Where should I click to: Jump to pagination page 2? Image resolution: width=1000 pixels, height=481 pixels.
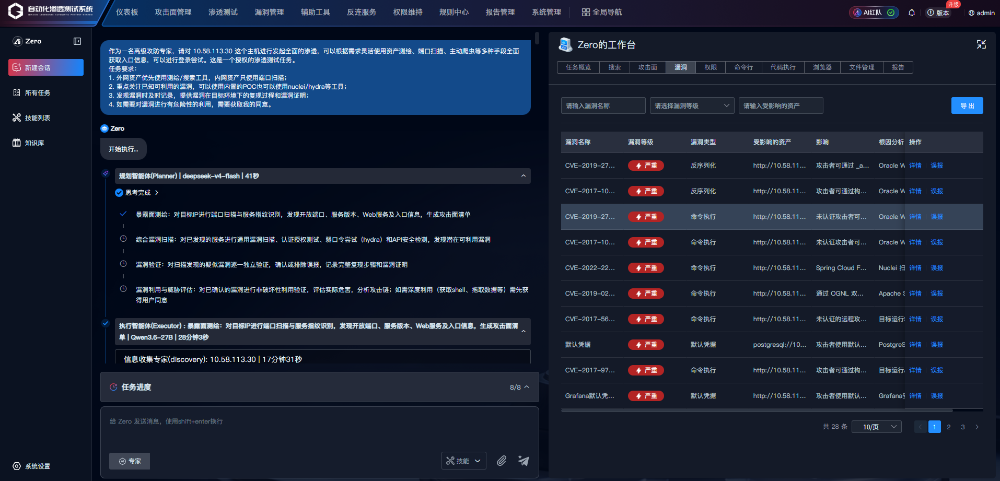948,427
